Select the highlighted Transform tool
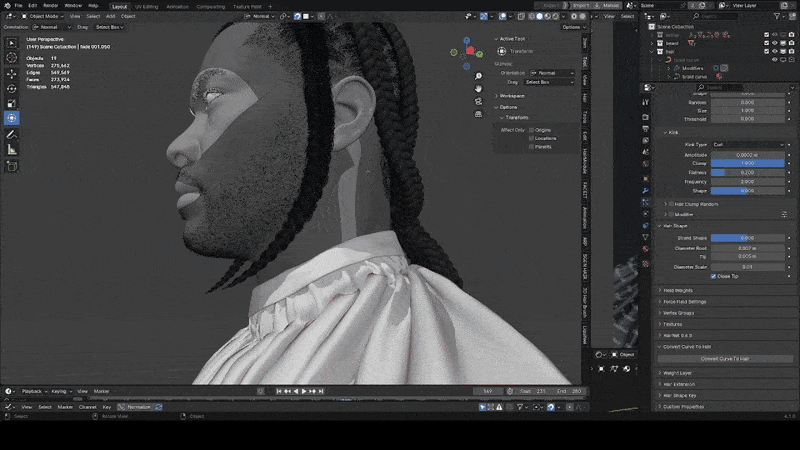This screenshot has height=450, width=800. click(x=11, y=118)
